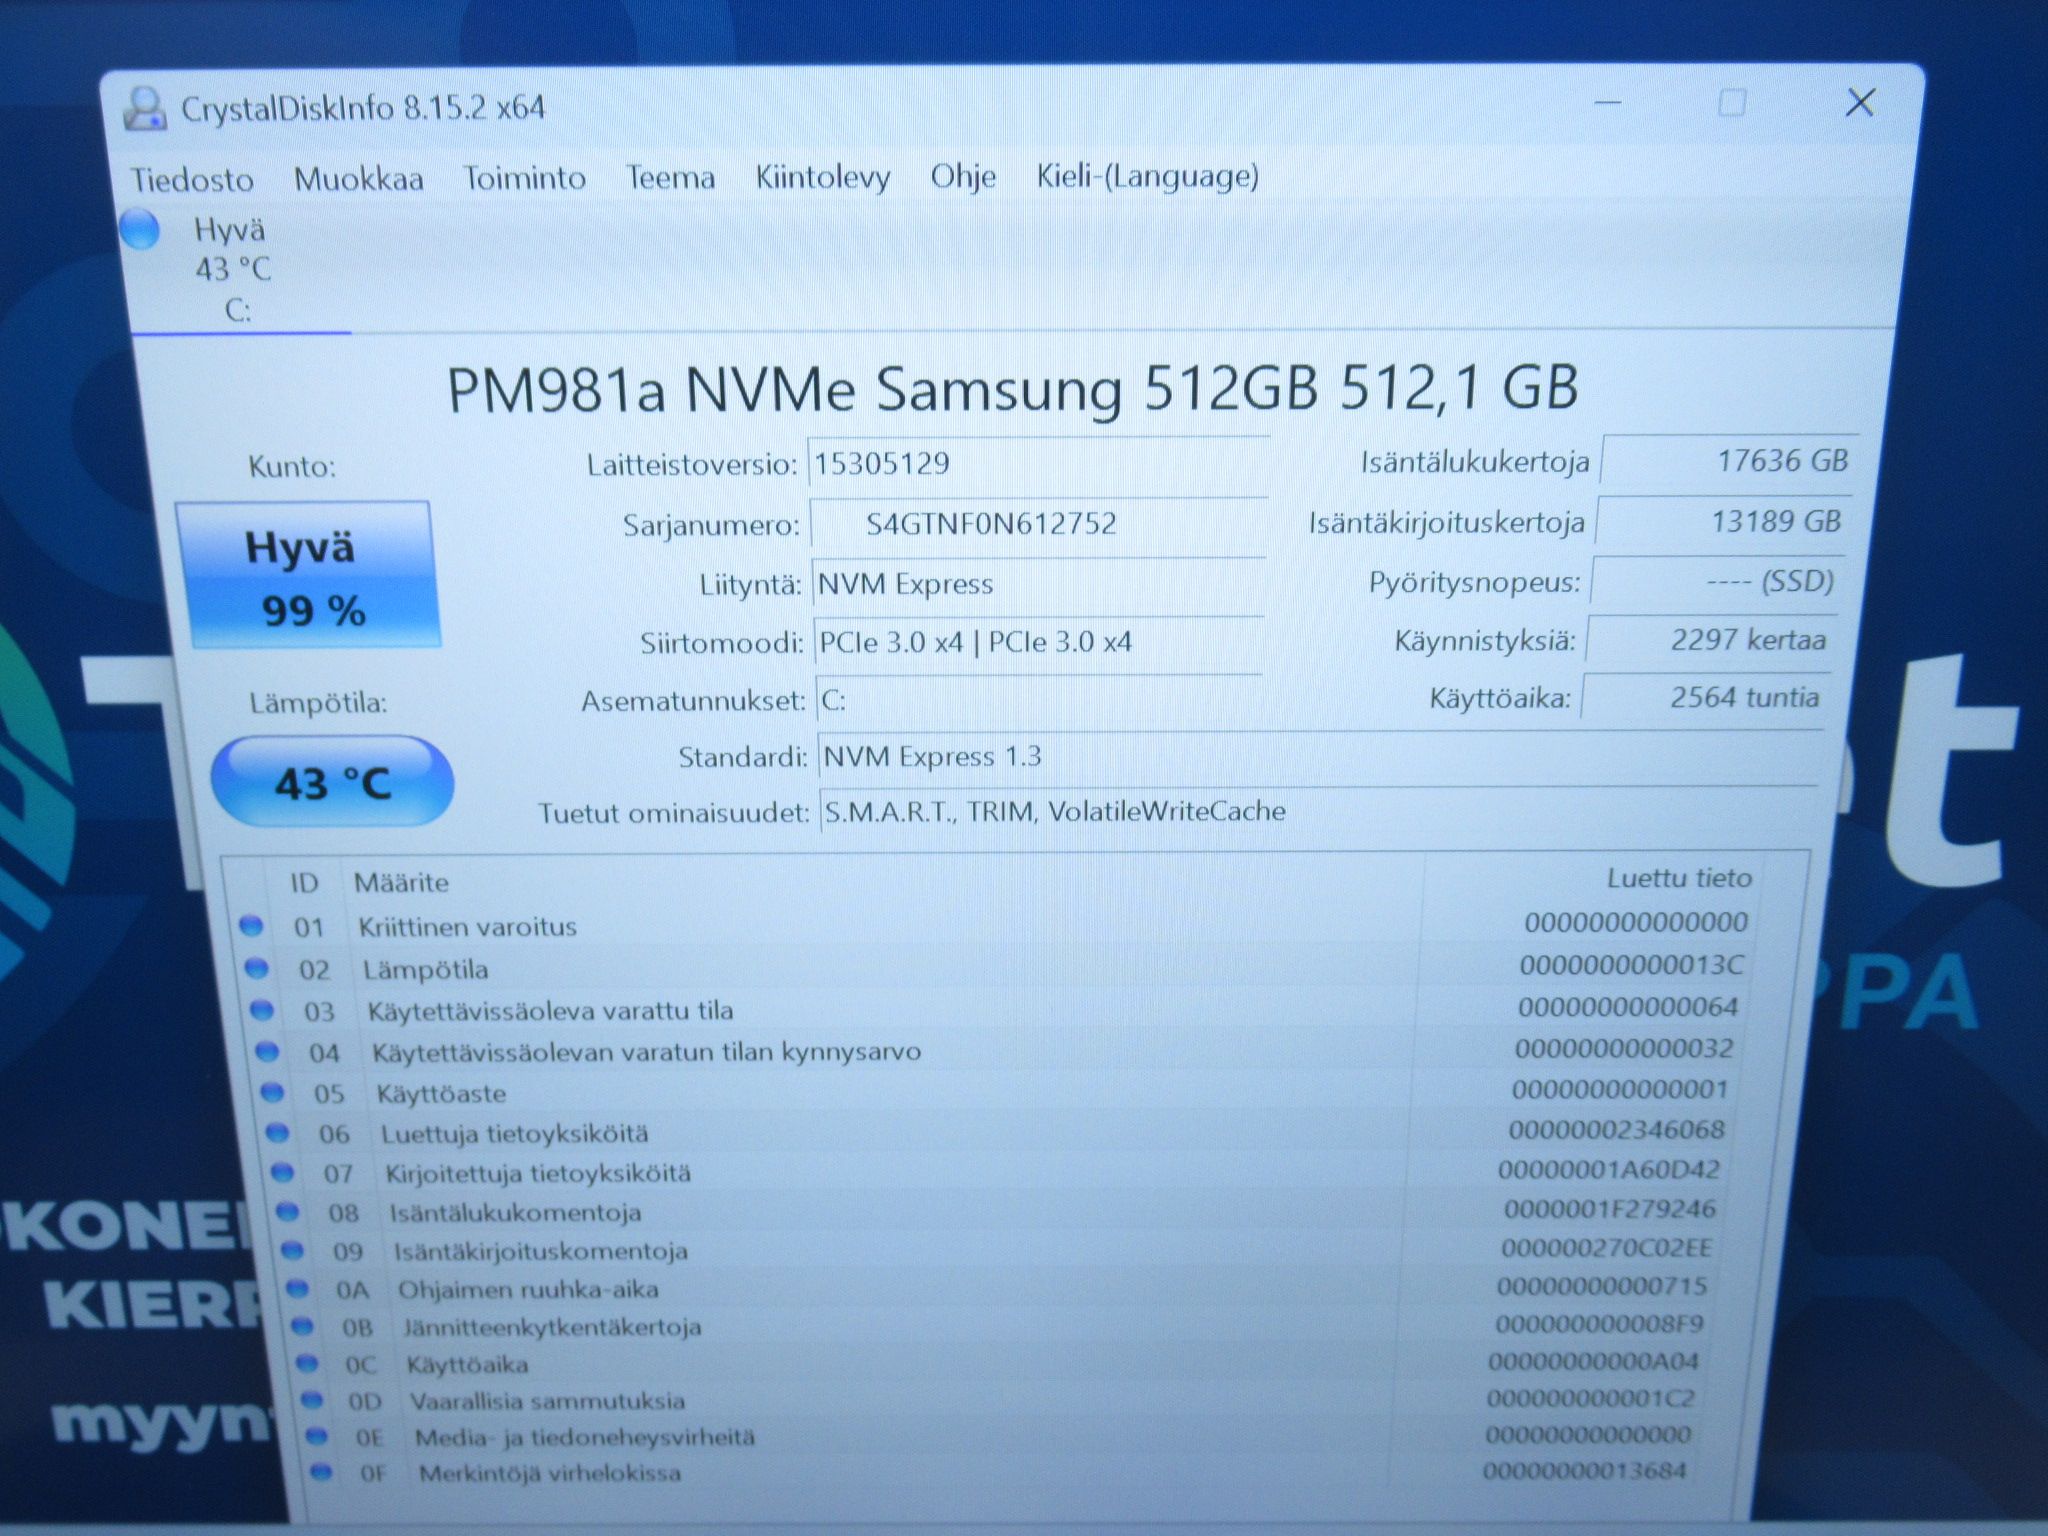Click the Hyvä 99 % health status button
The width and height of the screenshot is (2048, 1536).
[x=308, y=576]
